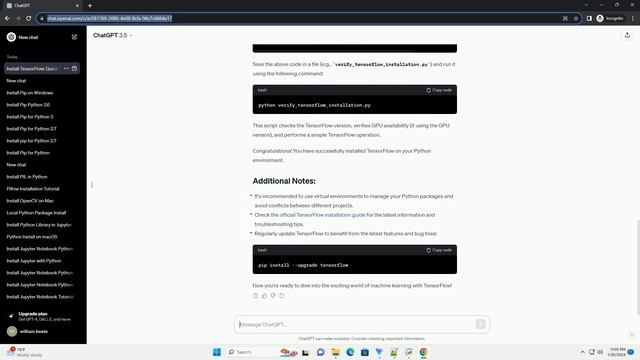The width and height of the screenshot is (640, 360).
Task: Open options for Install TensorFlow chat
Action: click(66, 69)
